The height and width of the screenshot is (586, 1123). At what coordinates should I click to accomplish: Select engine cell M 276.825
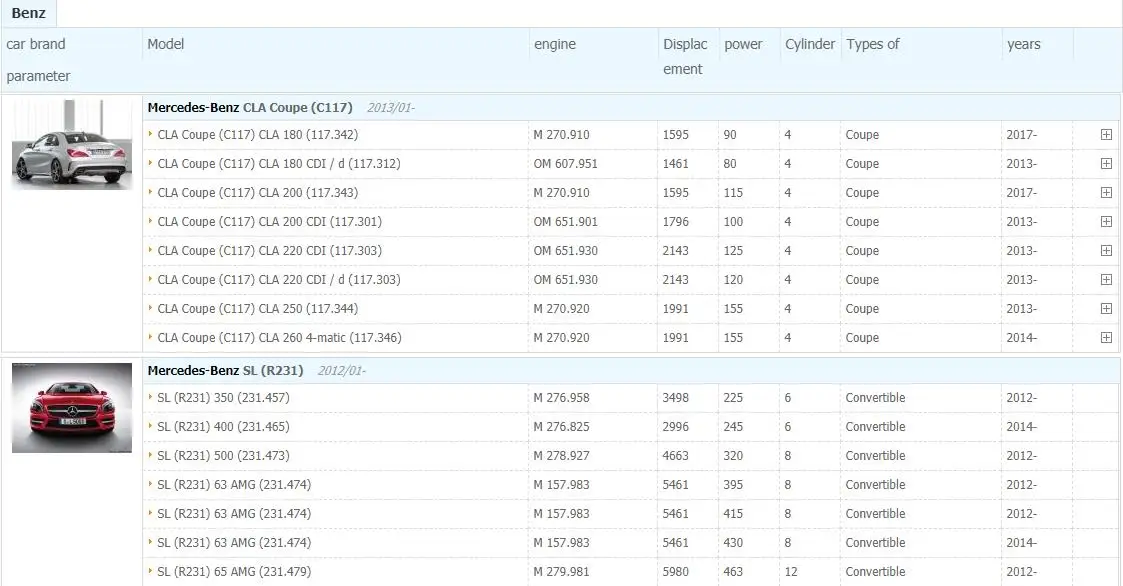tap(561, 426)
